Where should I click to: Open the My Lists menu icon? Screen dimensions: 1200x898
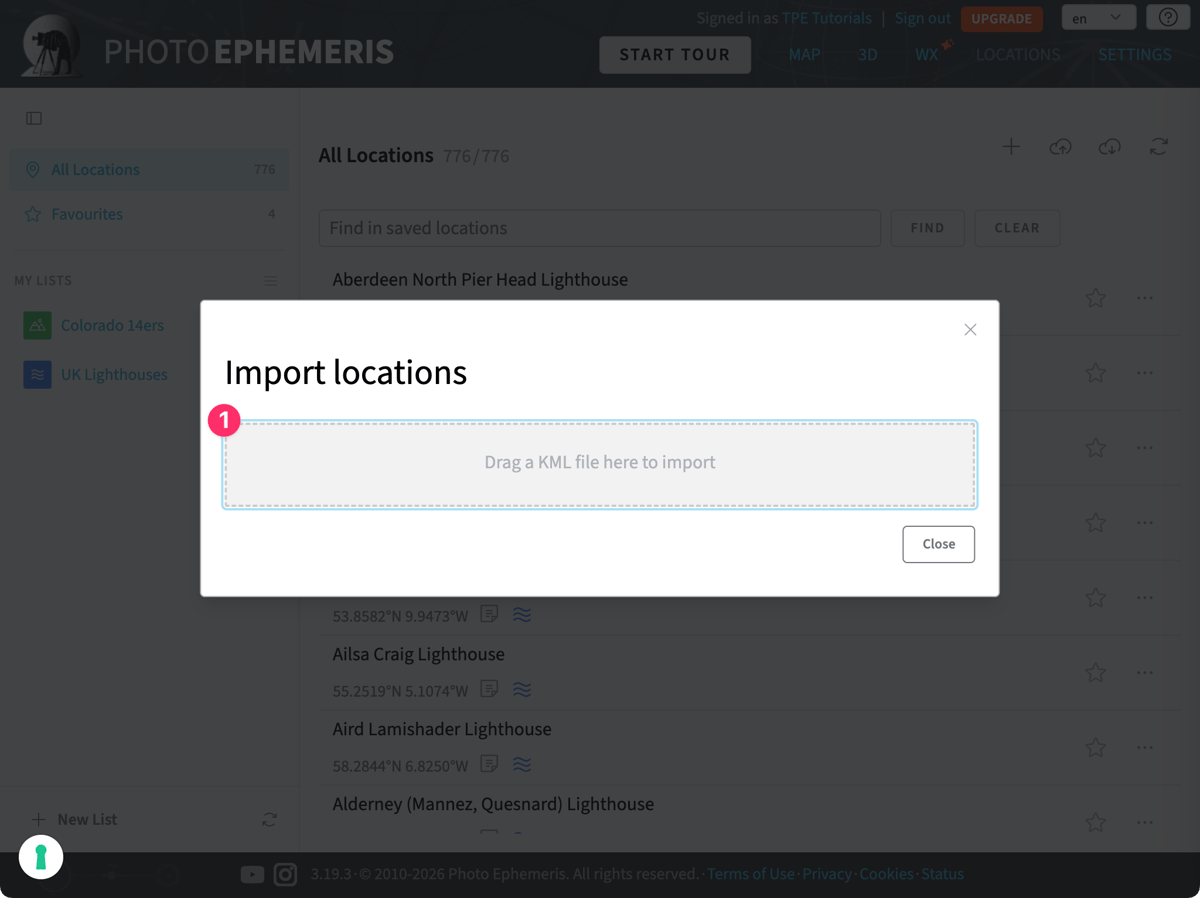tap(270, 281)
